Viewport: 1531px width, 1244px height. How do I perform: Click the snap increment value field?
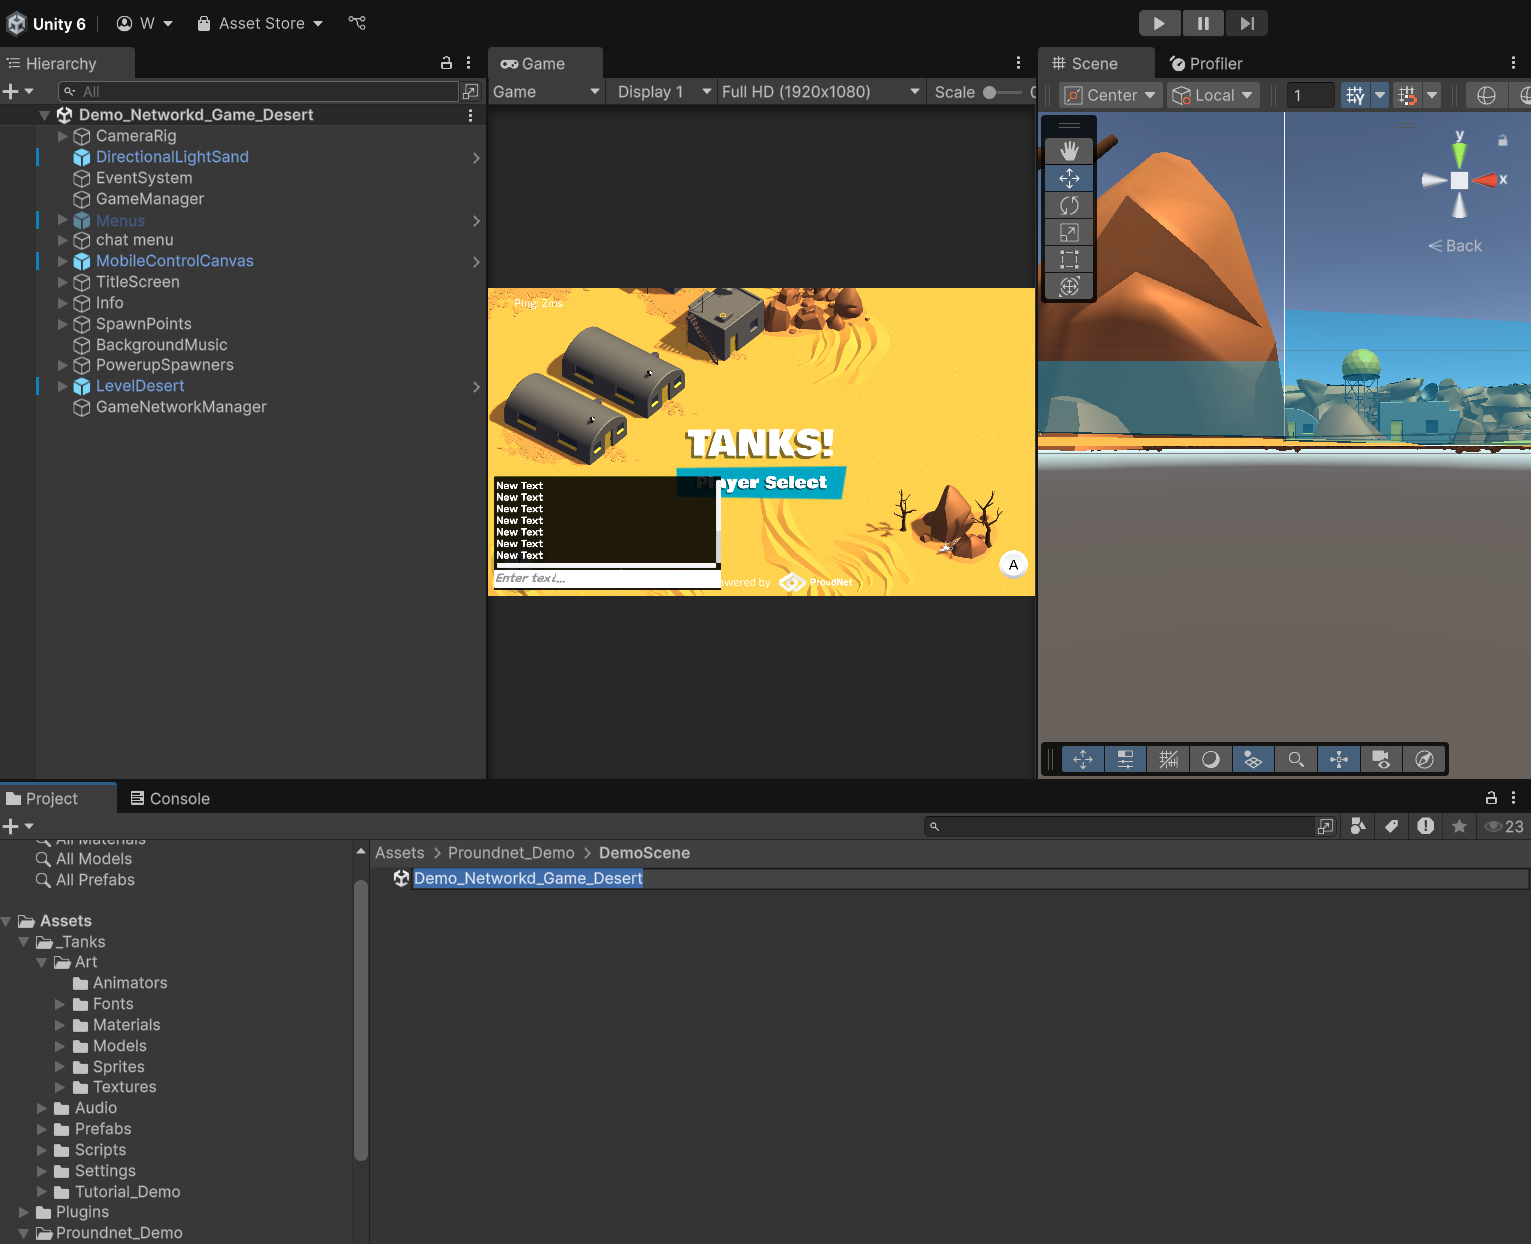(1310, 95)
